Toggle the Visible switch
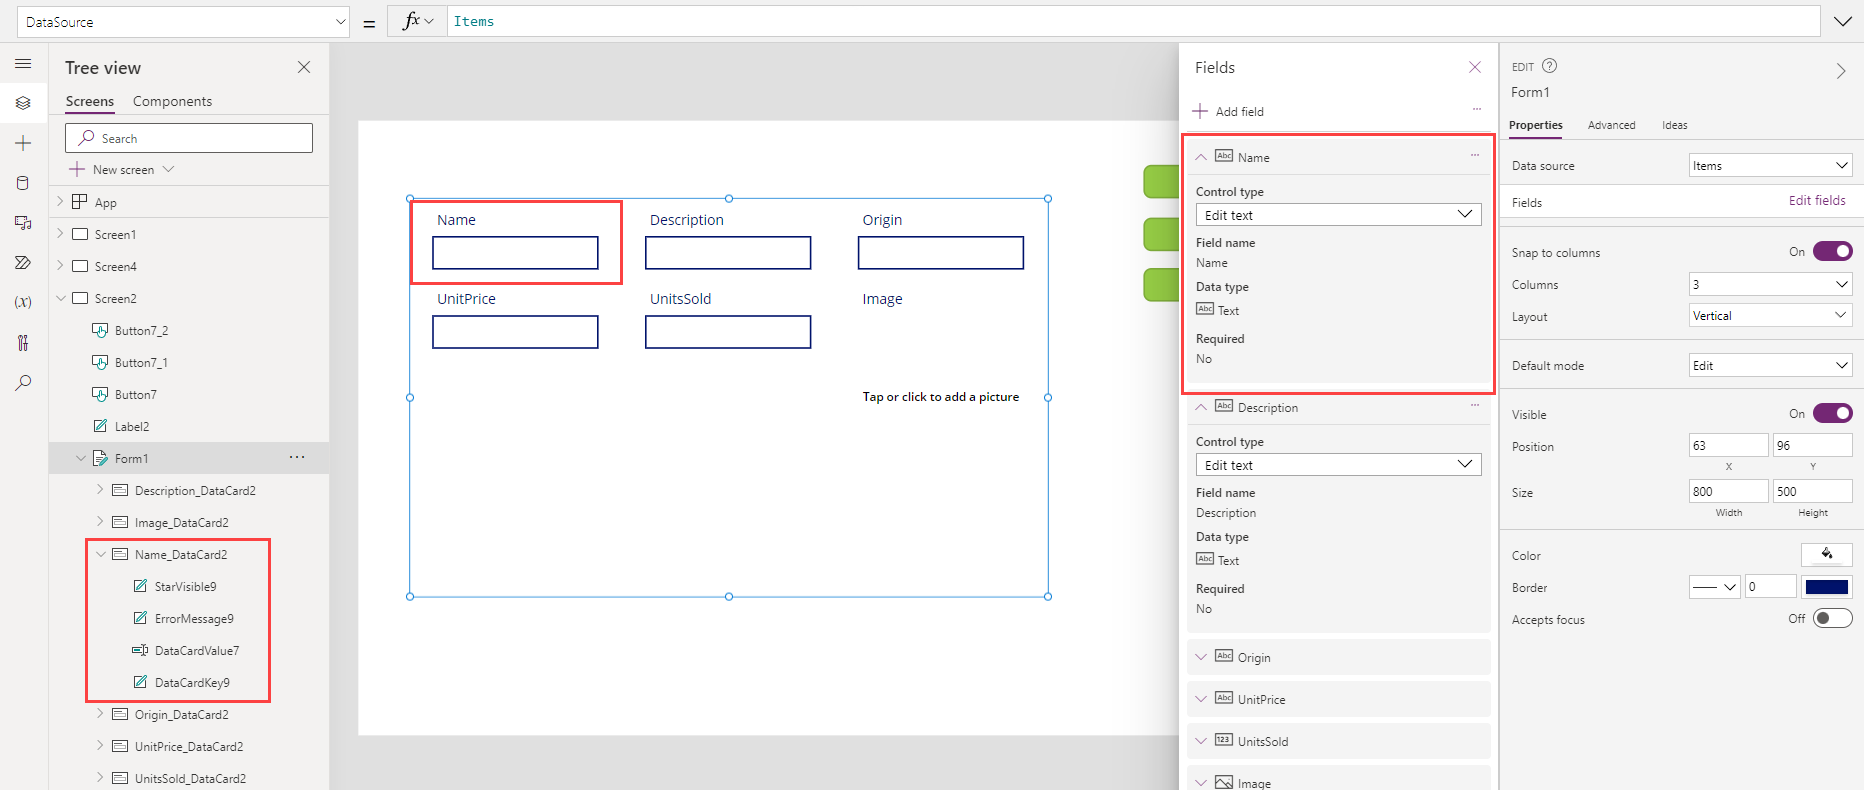Screen dimensions: 1864x790 [x=1832, y=413]
